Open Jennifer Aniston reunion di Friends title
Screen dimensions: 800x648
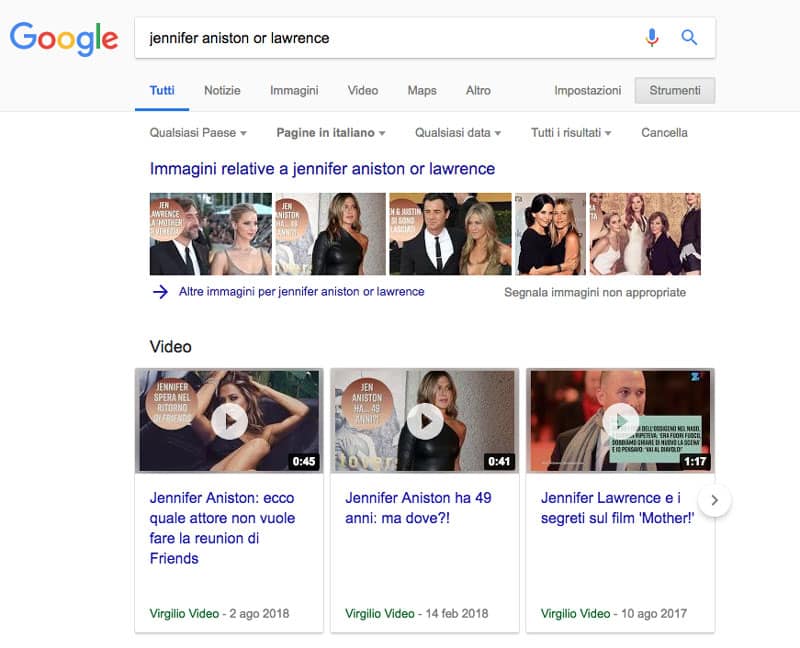tap(222, 528)
